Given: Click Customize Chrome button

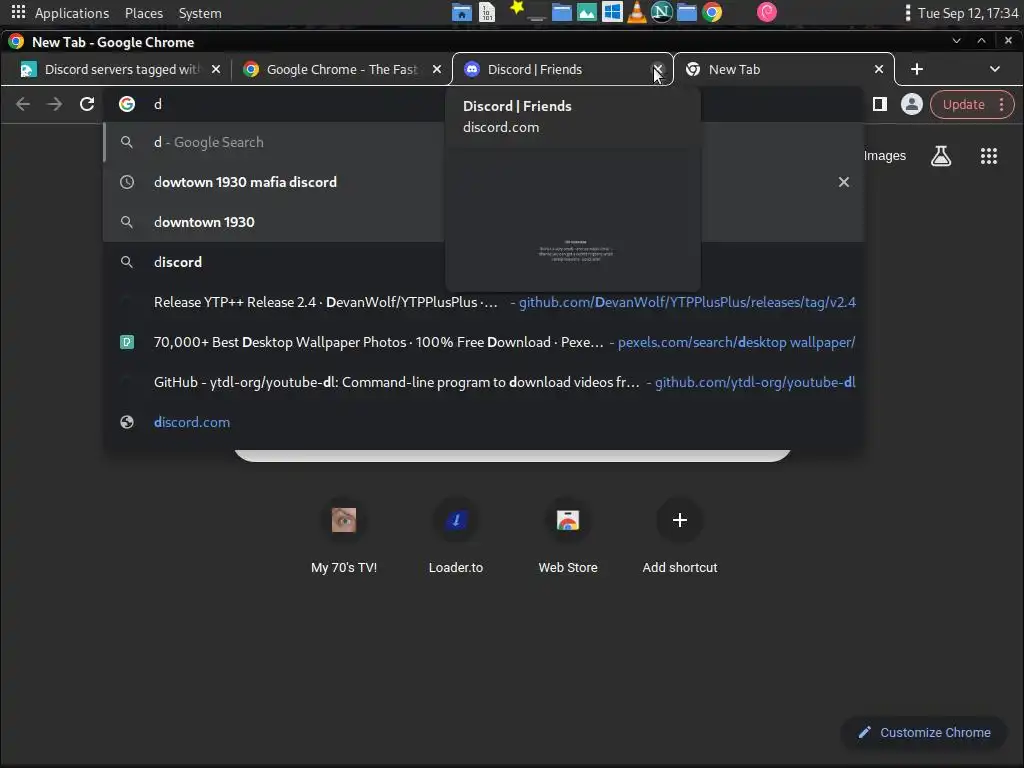Looking at the screenshot, I should 924,733.
